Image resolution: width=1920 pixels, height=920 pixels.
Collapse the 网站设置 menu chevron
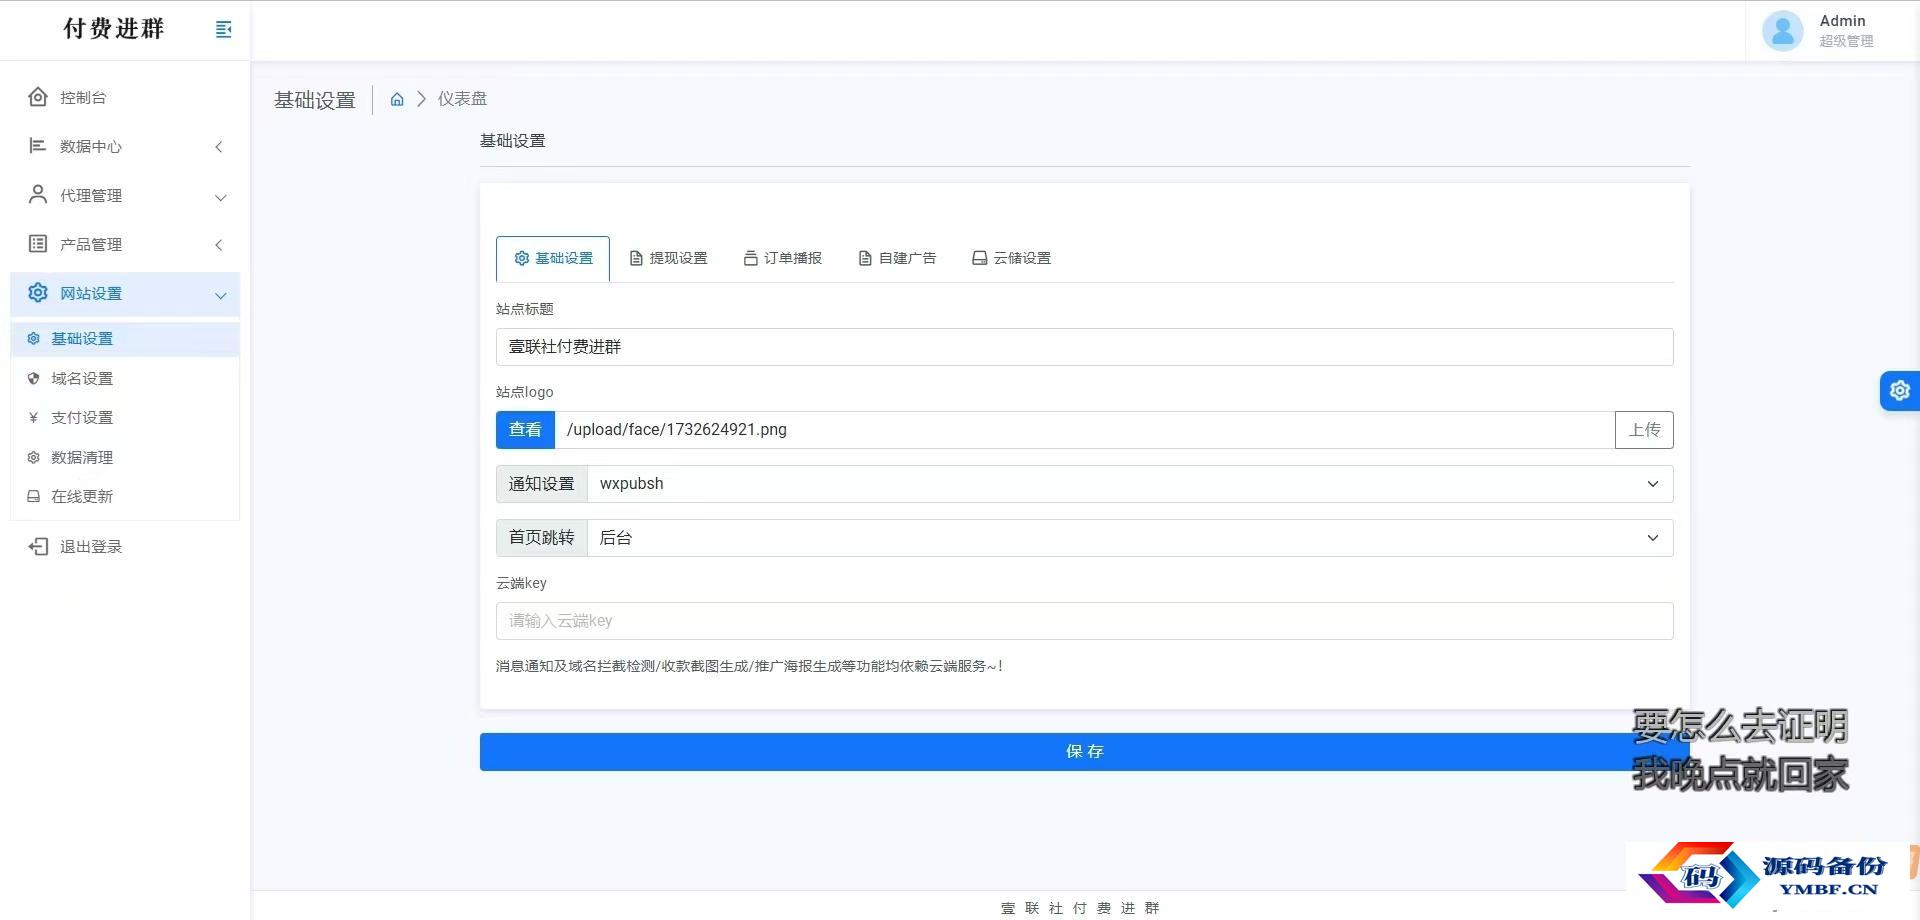click(x=220, y=295)
